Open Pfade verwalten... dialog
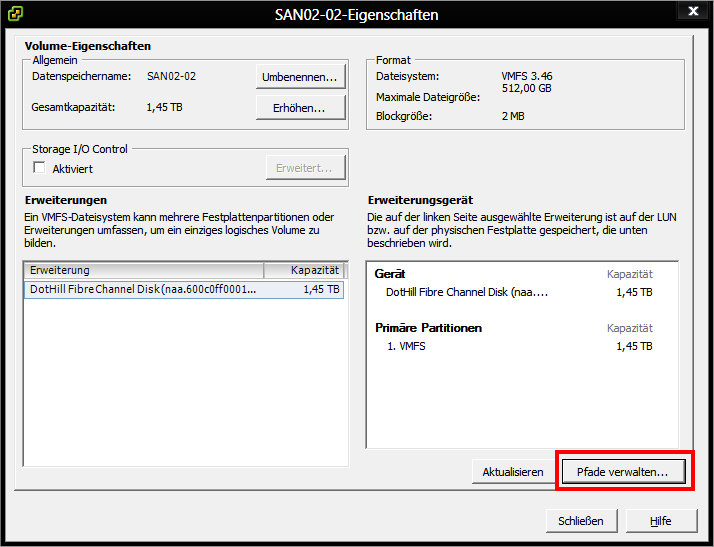This screenshot has width=714, height=547. 623,471
